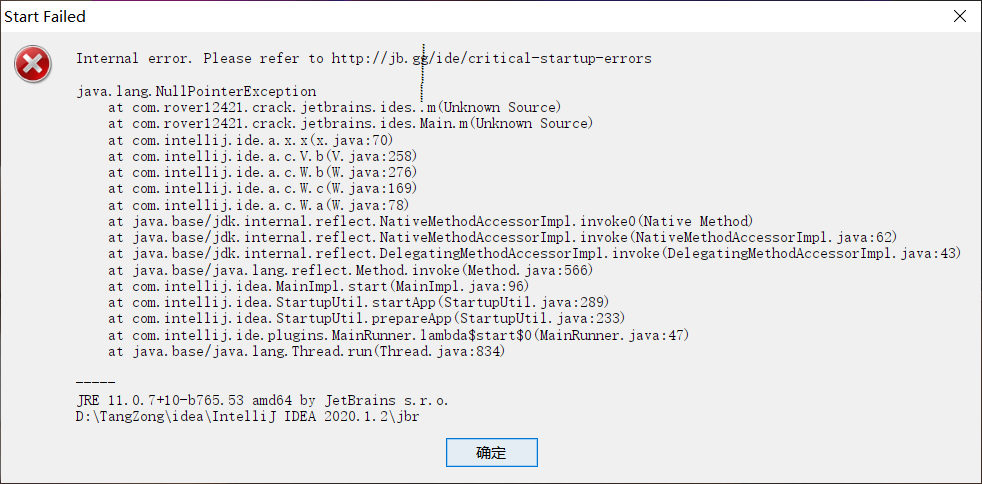Click the Start Failed title text

(45, 17)
